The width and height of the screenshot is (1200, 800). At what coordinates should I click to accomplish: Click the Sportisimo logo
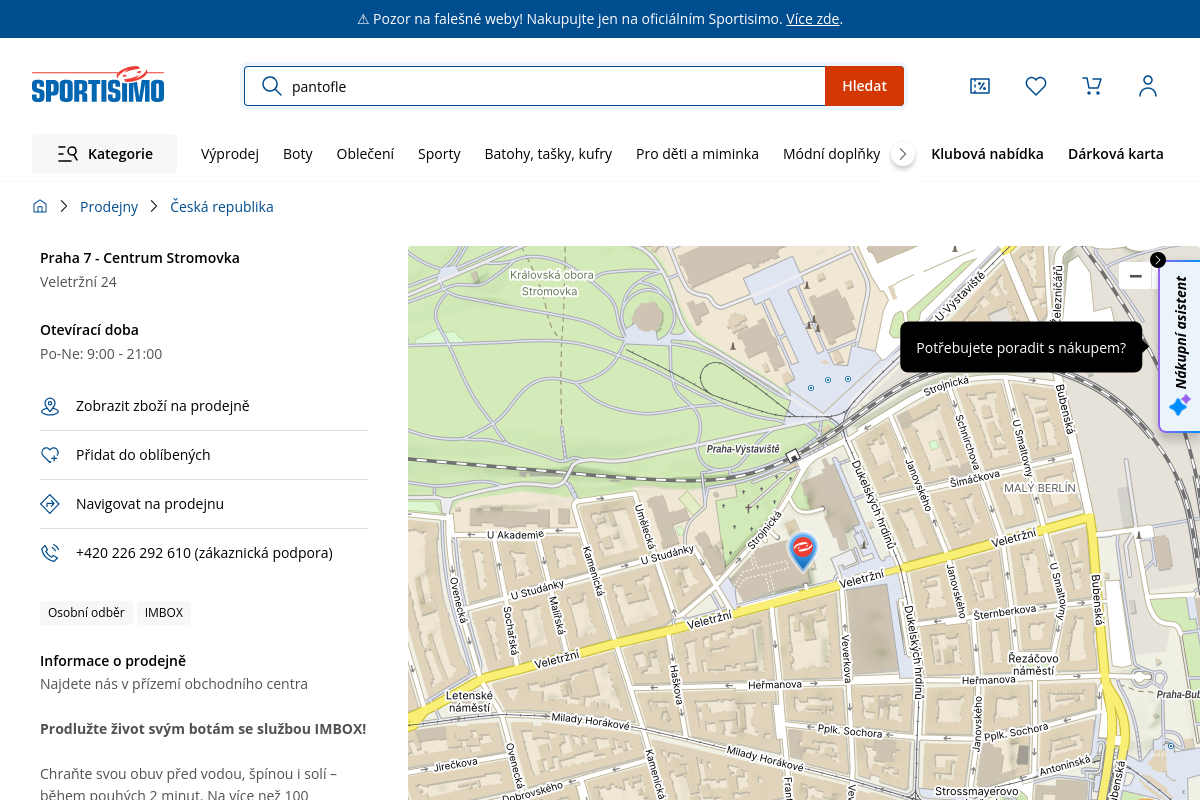pyautogui.click(x=98, y=85)
